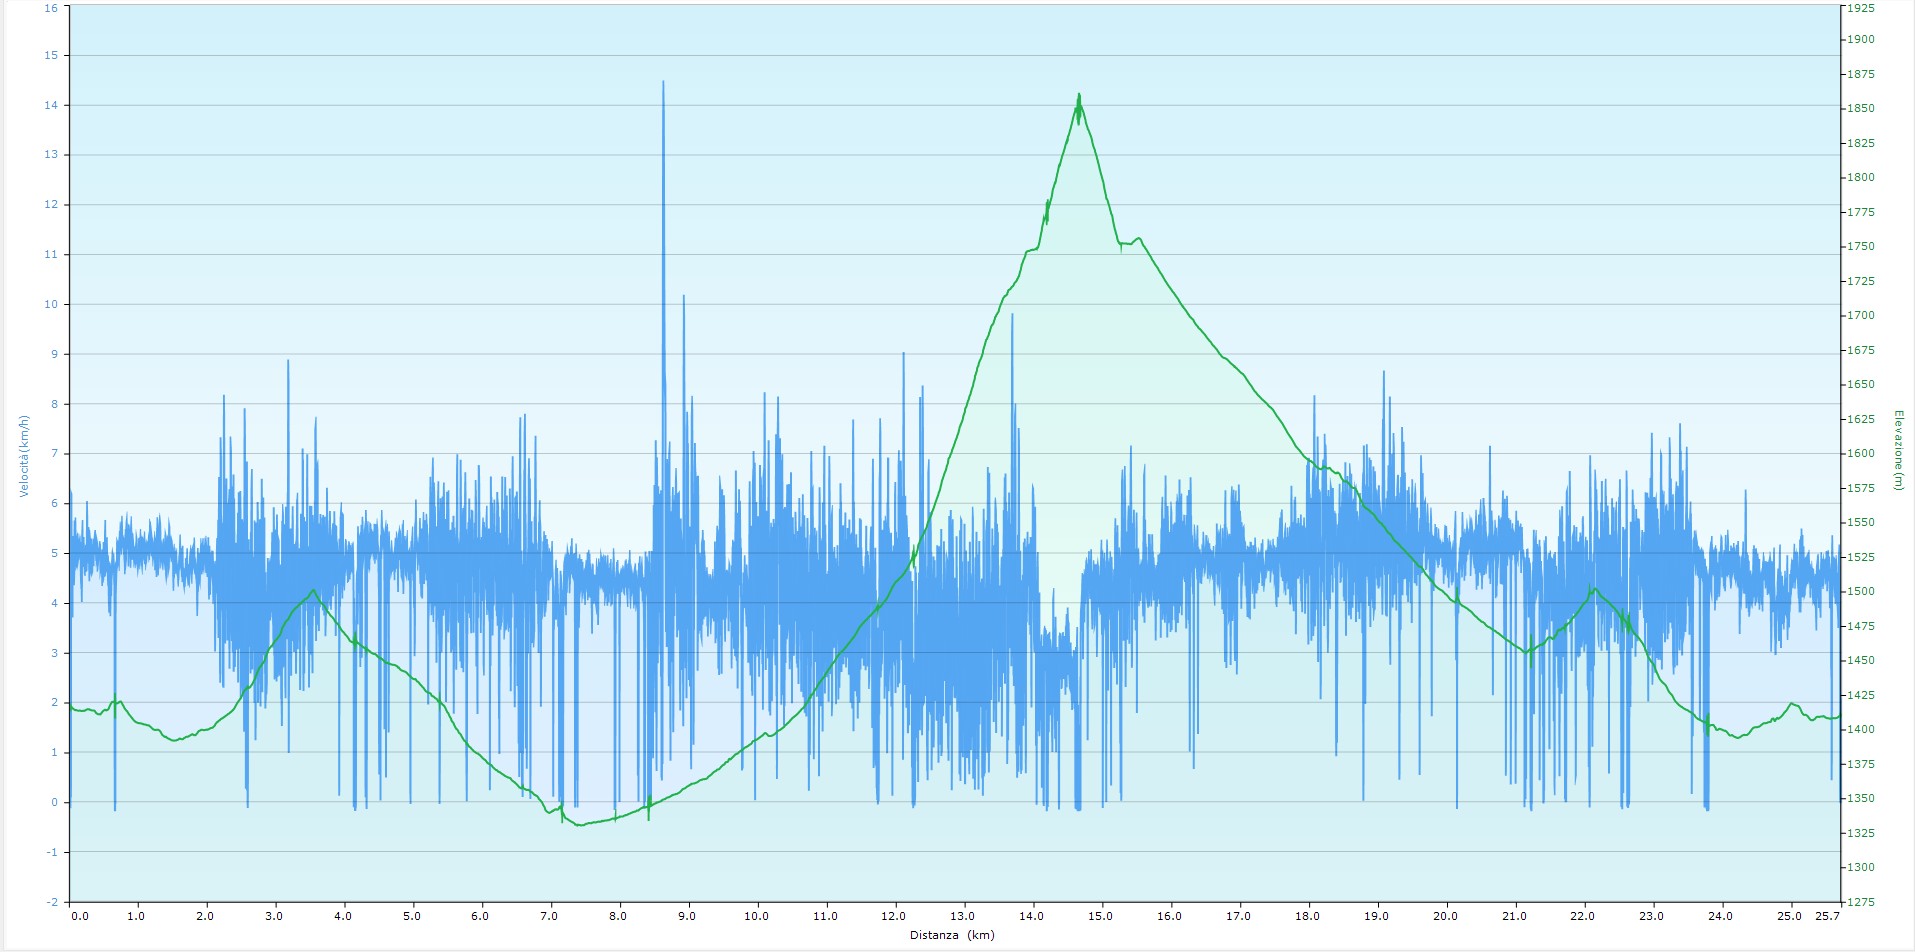The width and height of the screenshot is (1915, 952).
Task: Click the 1500 tick label on elevation axis
Action: coord(1860,592)
